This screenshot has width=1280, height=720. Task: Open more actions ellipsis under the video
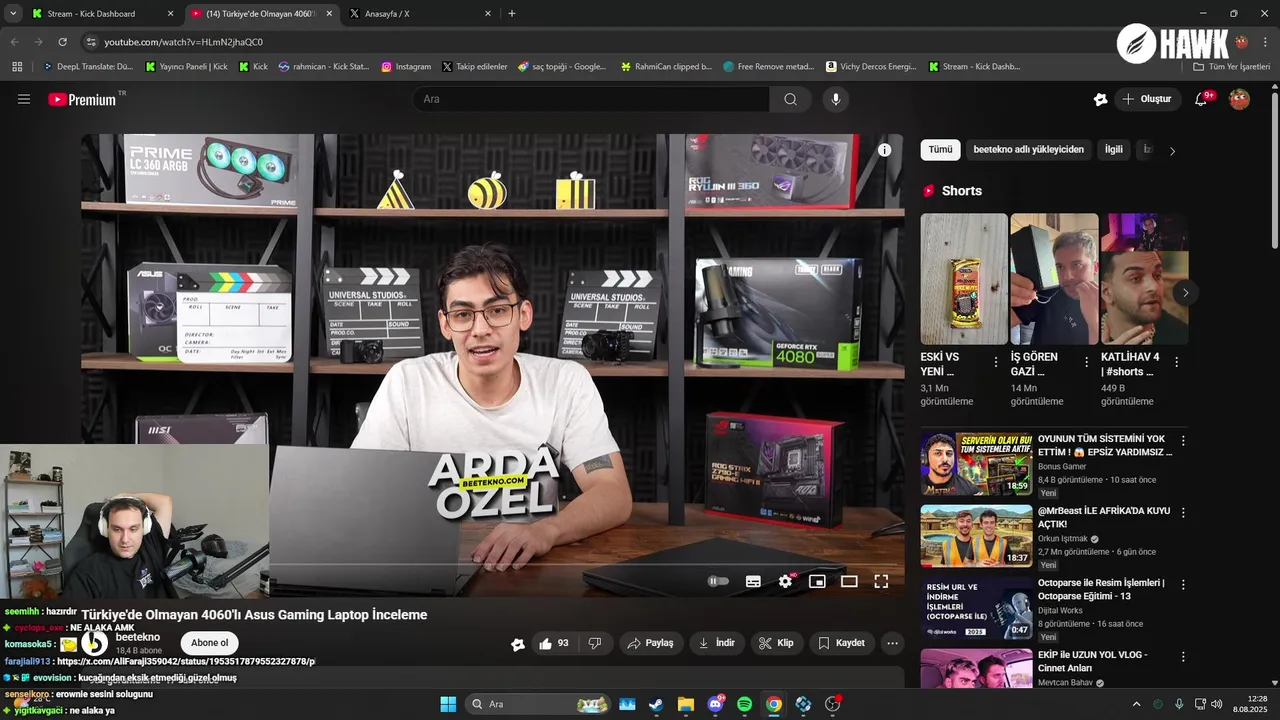[x=893, y=643]
